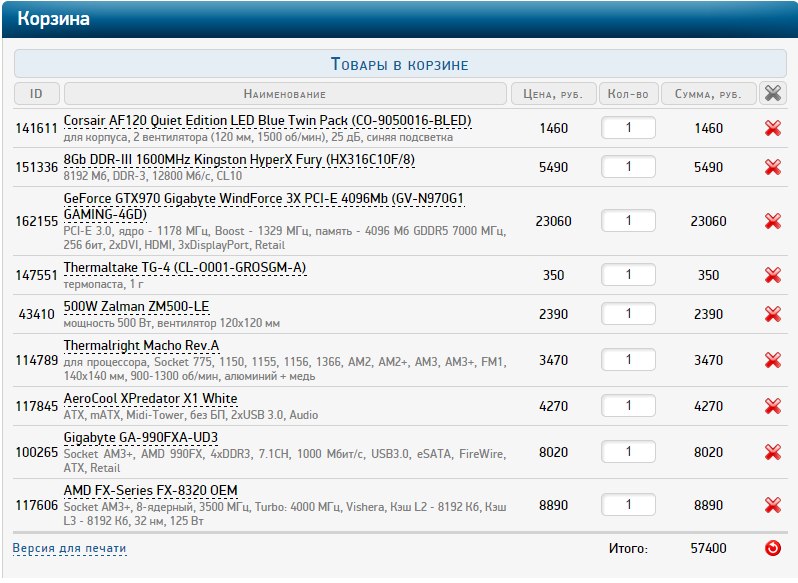Select ID 43410 text
Image resolution: width=798 pixels, height=583 pixels.
36,314
